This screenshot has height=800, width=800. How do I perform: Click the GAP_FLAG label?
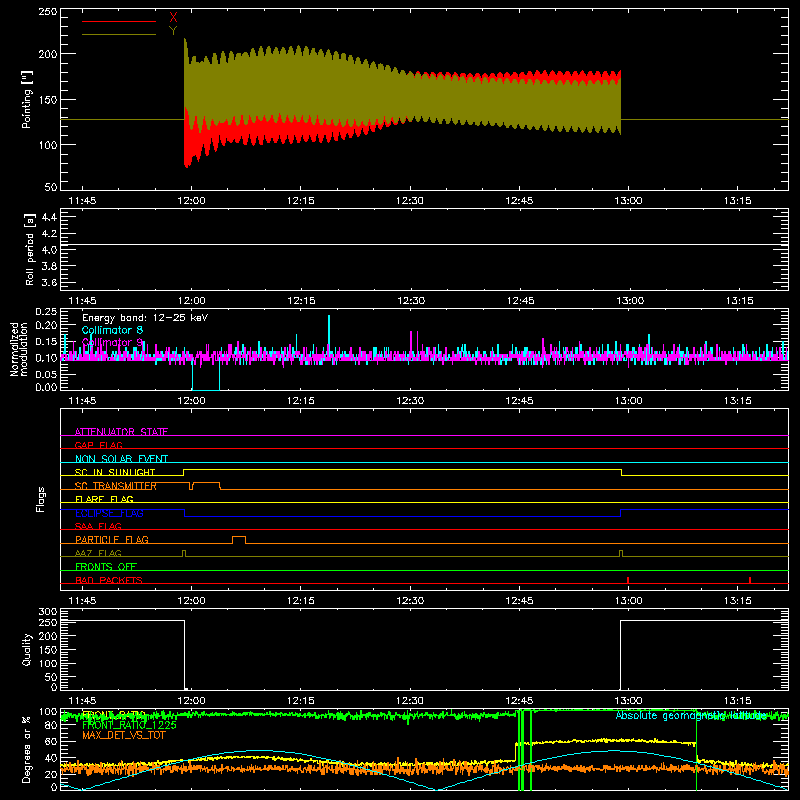pyautogui.click(x=98, y=445)
